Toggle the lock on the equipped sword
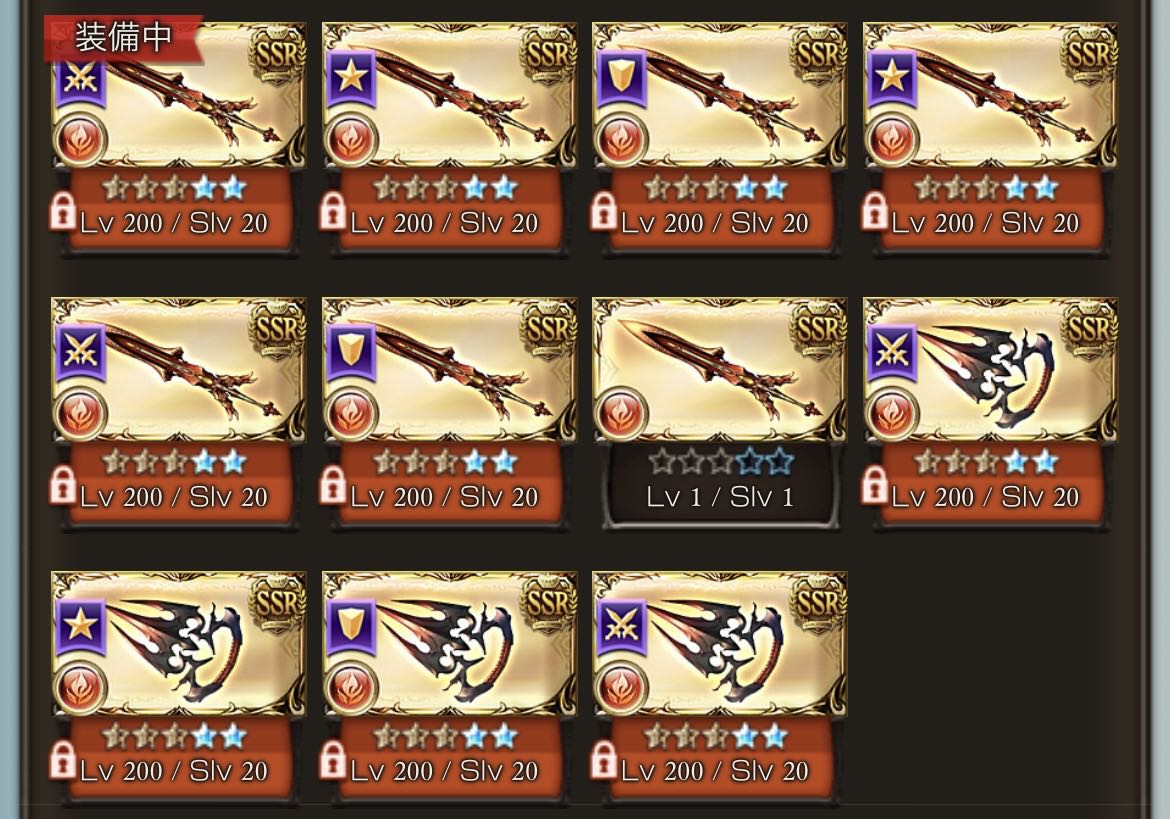 tap(63, 212)
